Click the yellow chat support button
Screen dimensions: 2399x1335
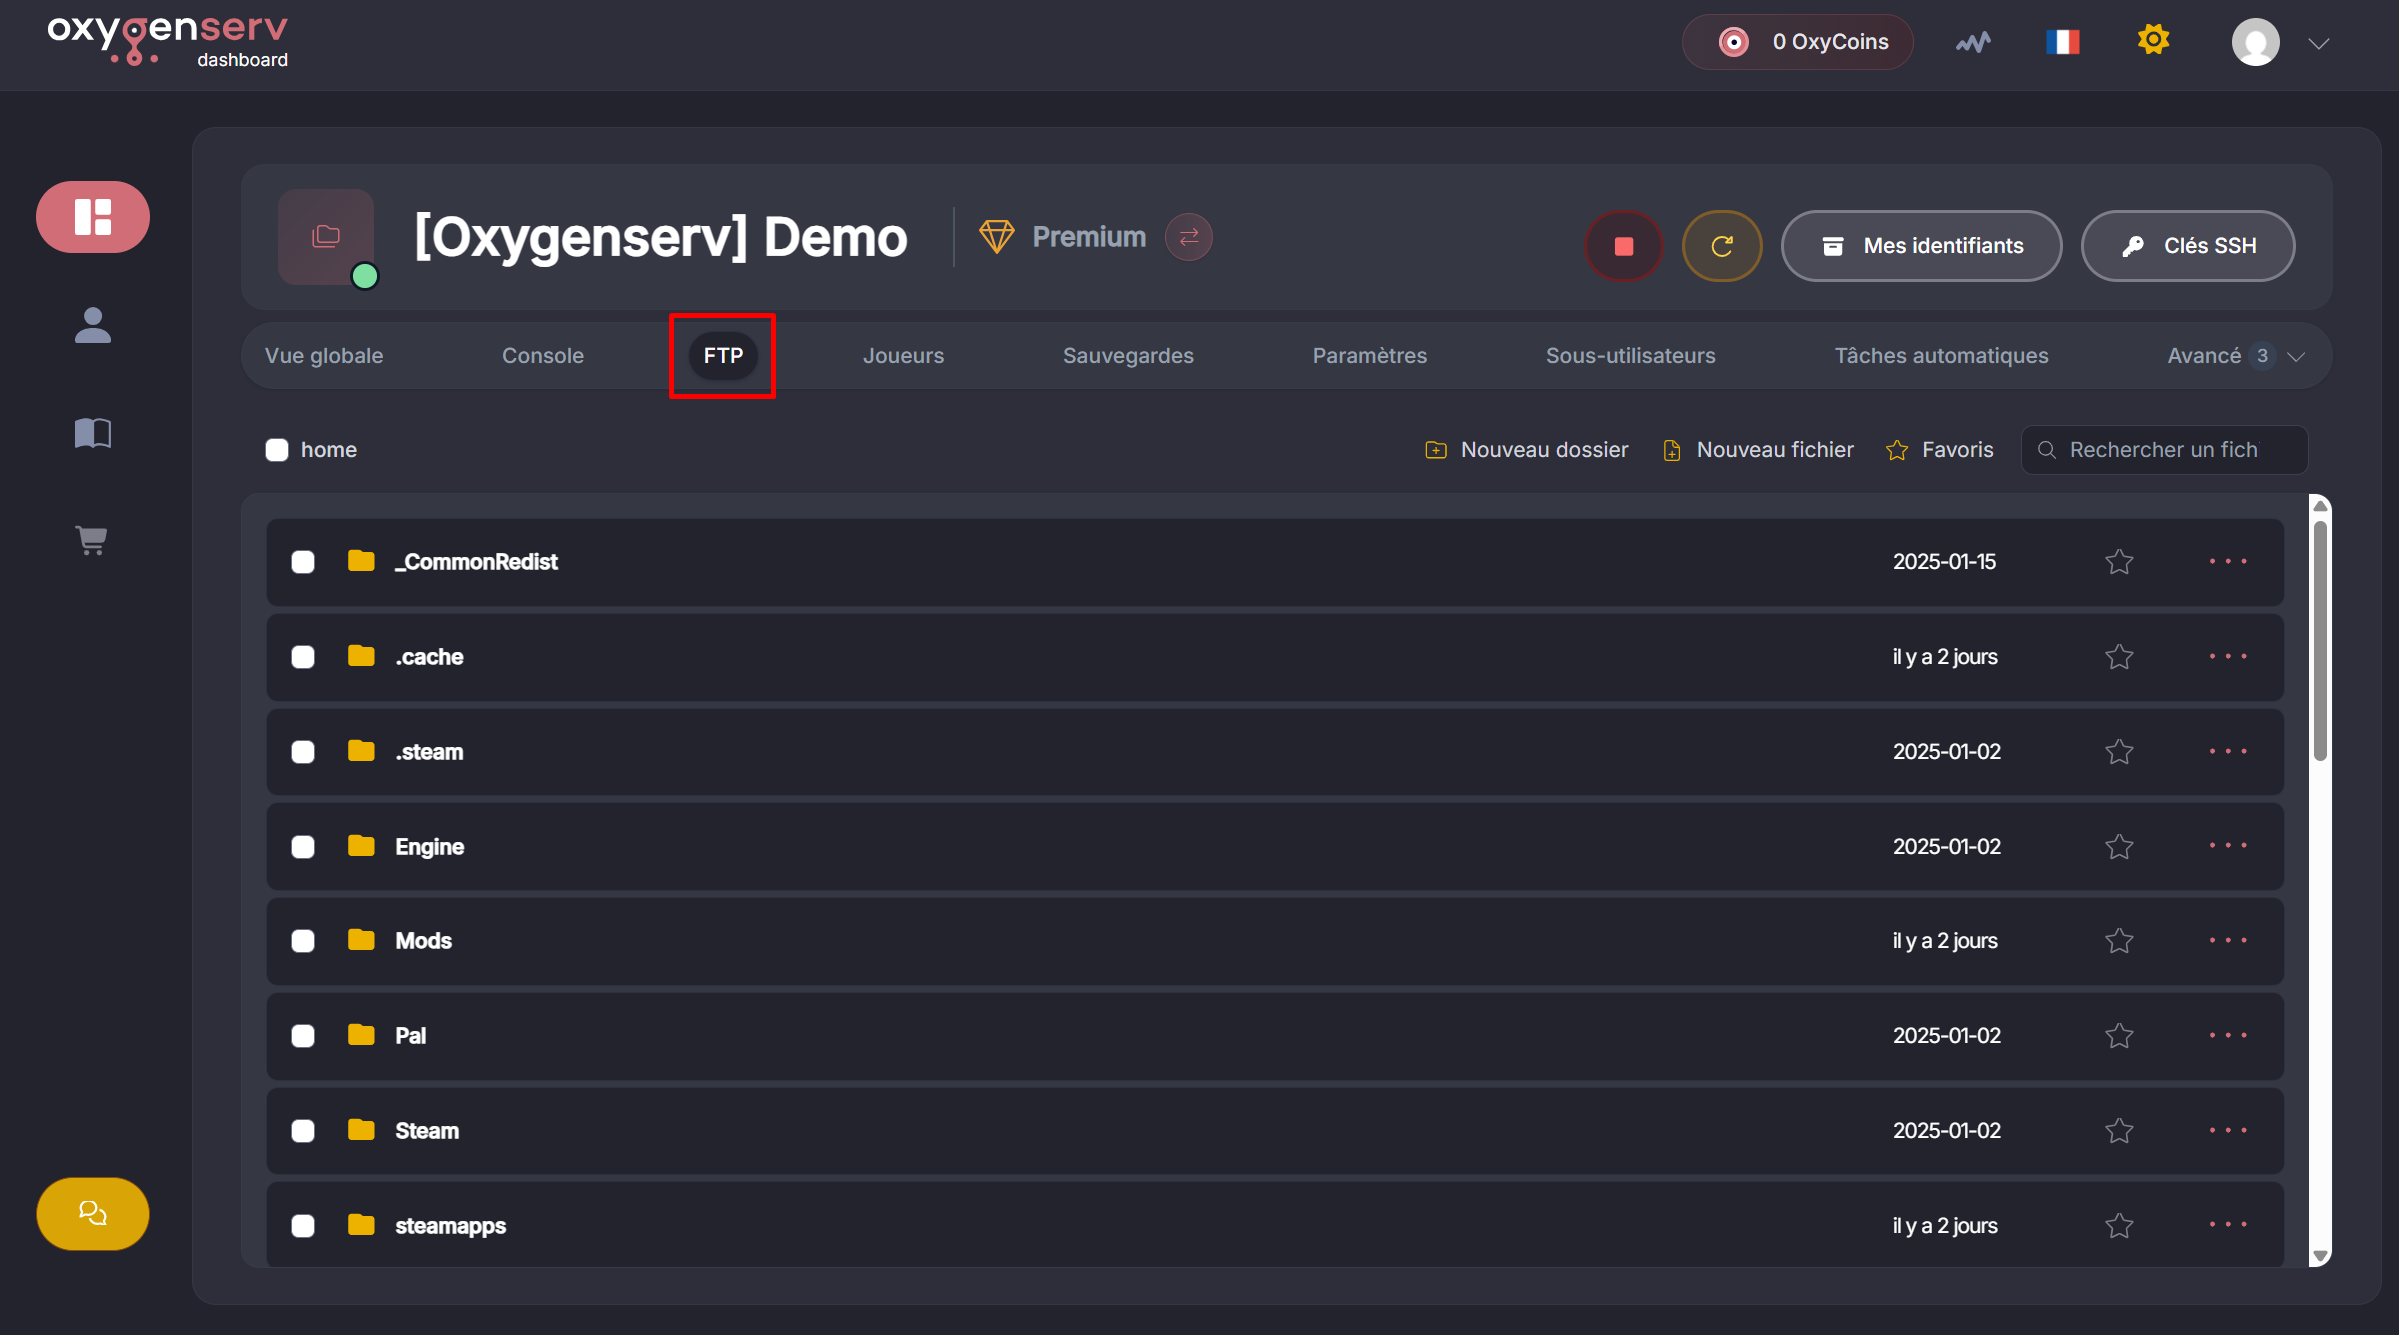pyautogui.click(x=92, y=1213)
